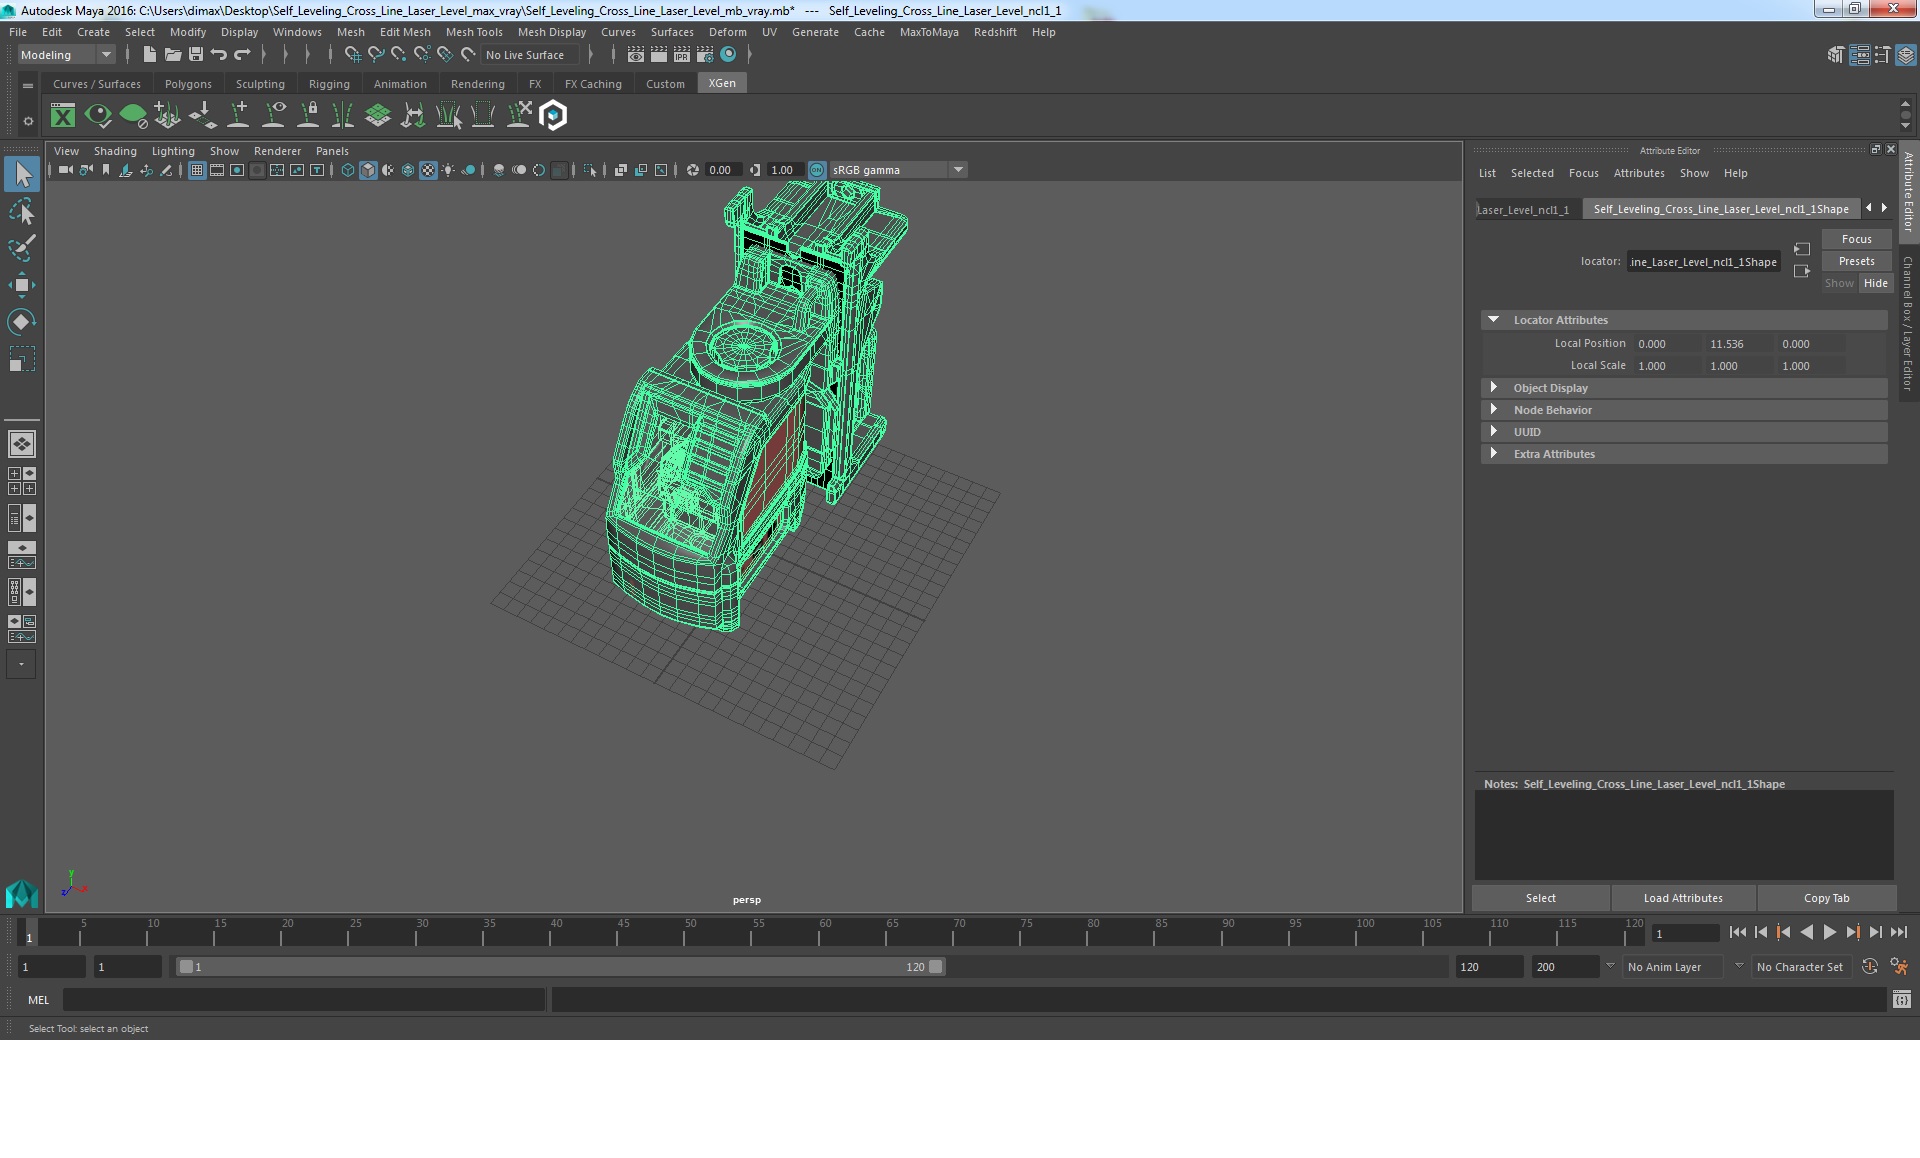This screenshot has width=1920, height=1158.
Task: Switch to the Rigging shelf tab
Action: 329,84
